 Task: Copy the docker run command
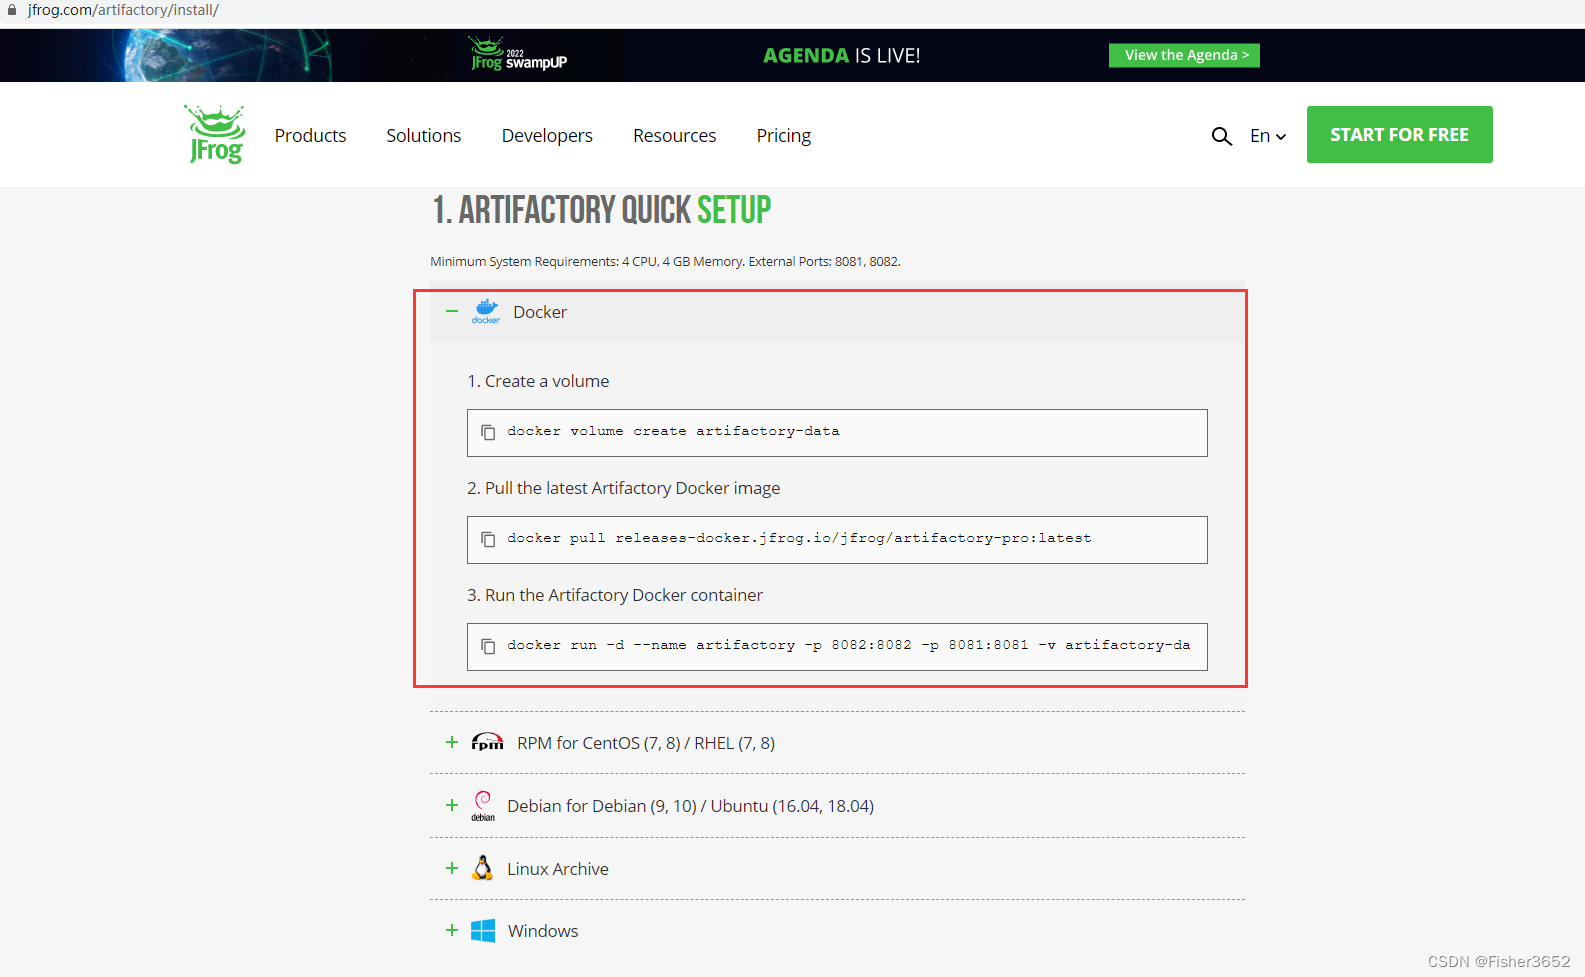point(488,646)
